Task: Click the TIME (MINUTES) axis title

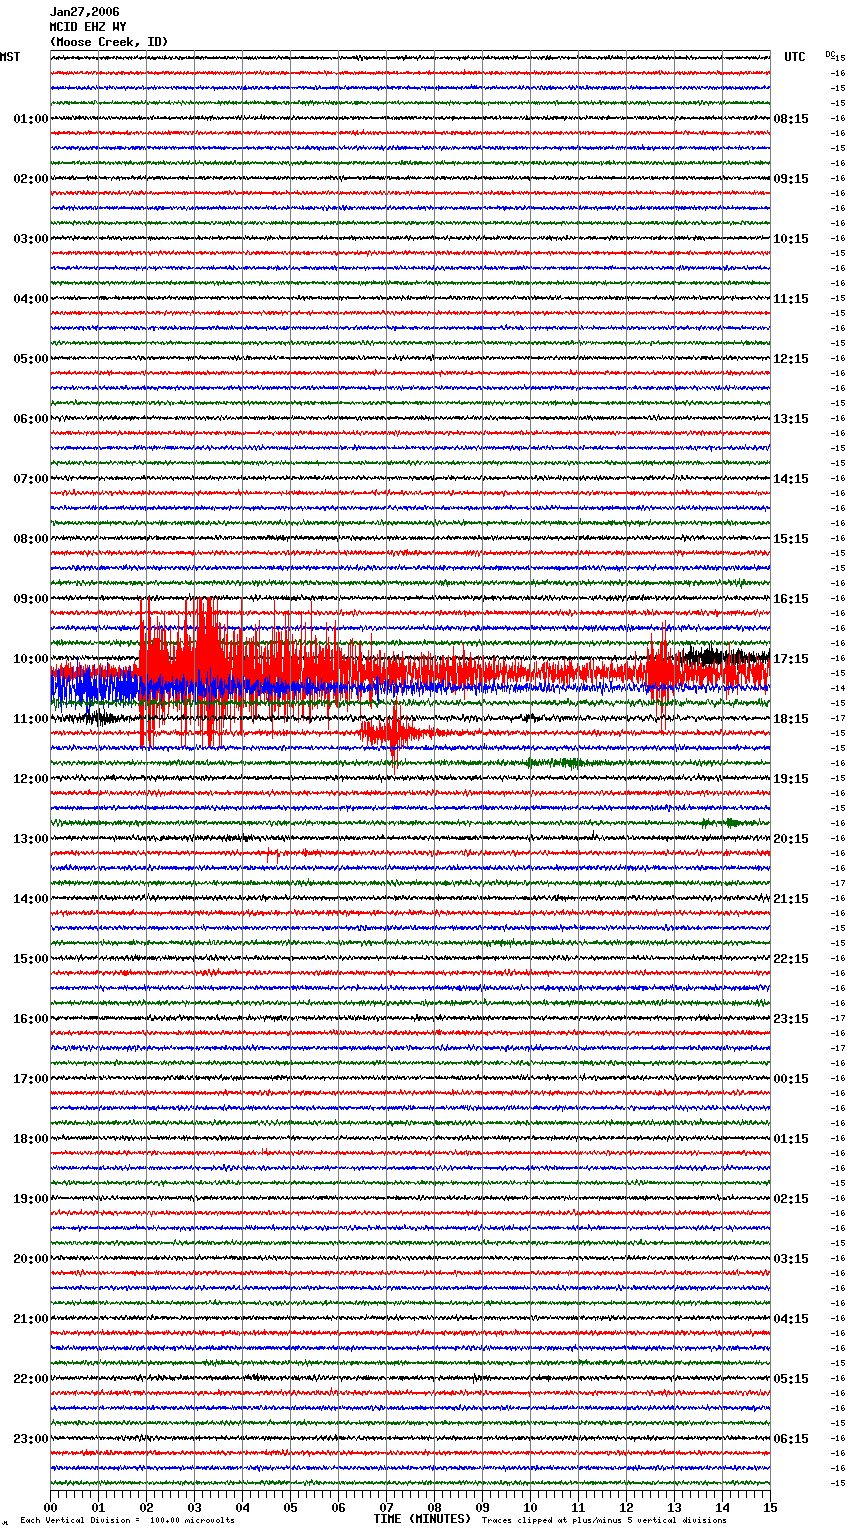Action: pyautogui.click(x=422, y=1519)
